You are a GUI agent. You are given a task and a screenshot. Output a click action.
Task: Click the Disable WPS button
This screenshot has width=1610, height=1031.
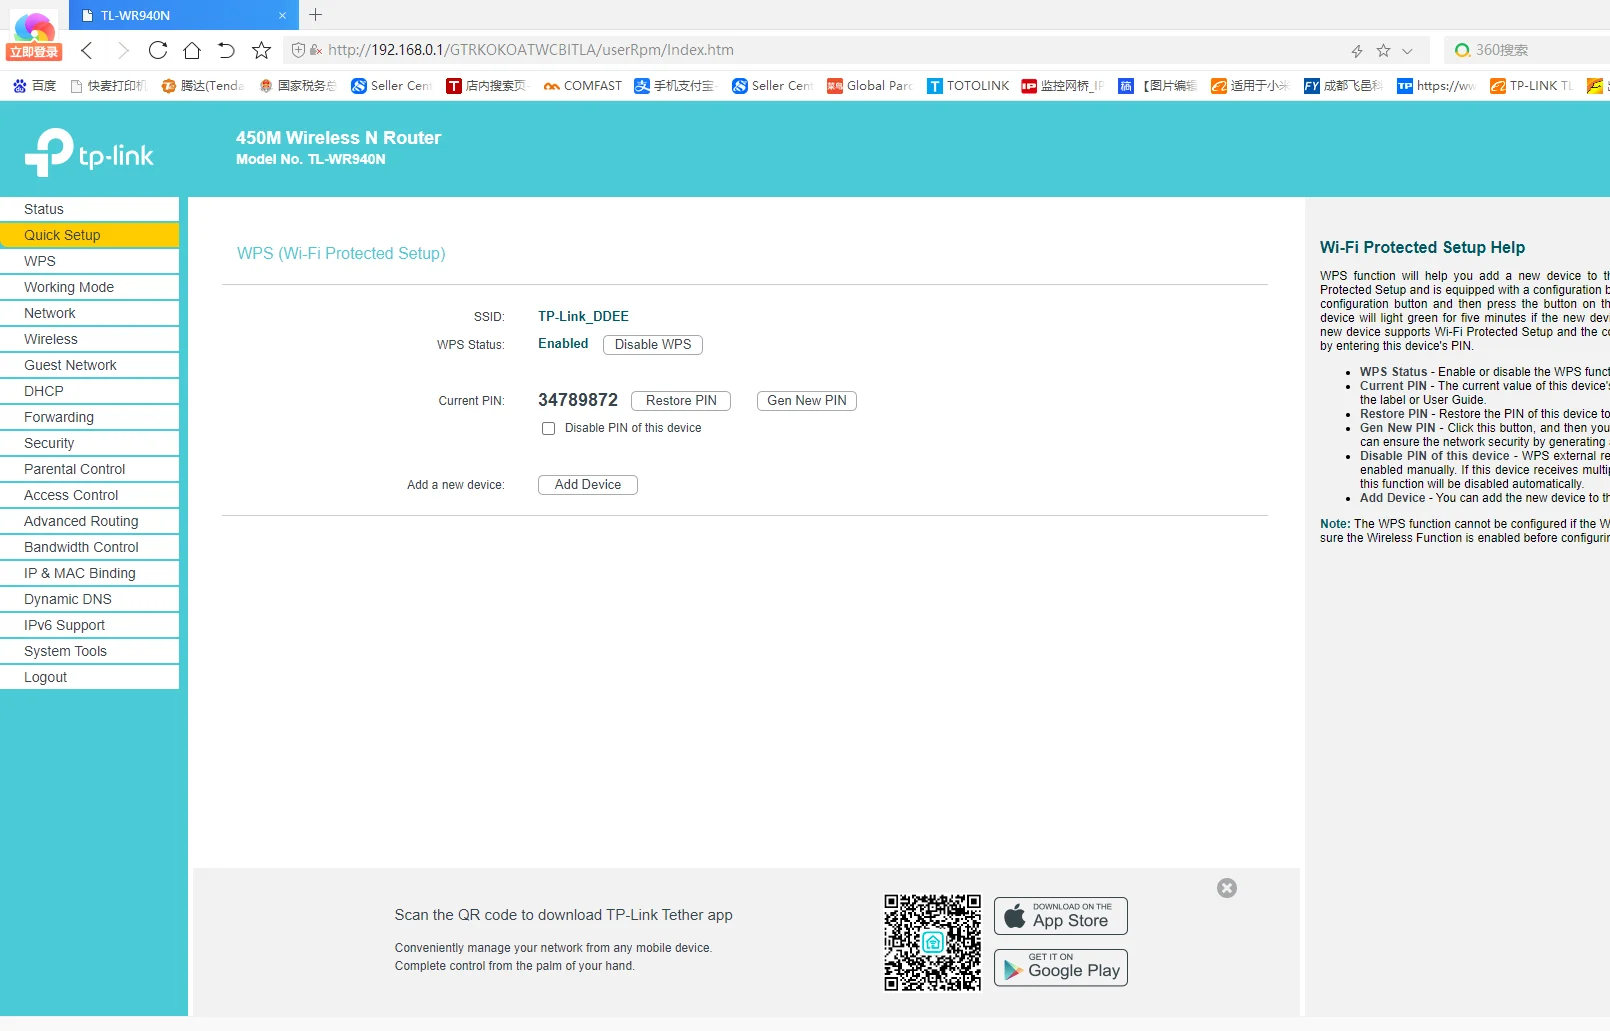pyautogui.click(x=653, y=345)
